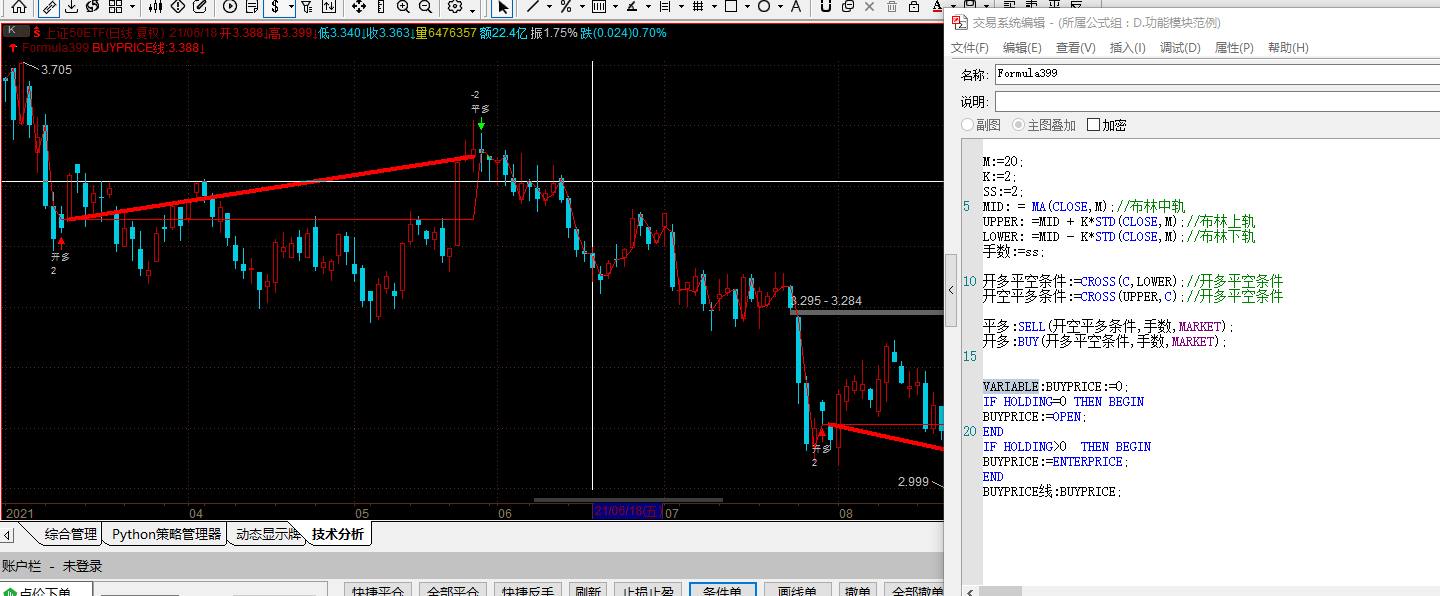The height and width of the screenshot is (596, 1440).
Task: Open the 调试(D) menu
Action: [1180, 48]
